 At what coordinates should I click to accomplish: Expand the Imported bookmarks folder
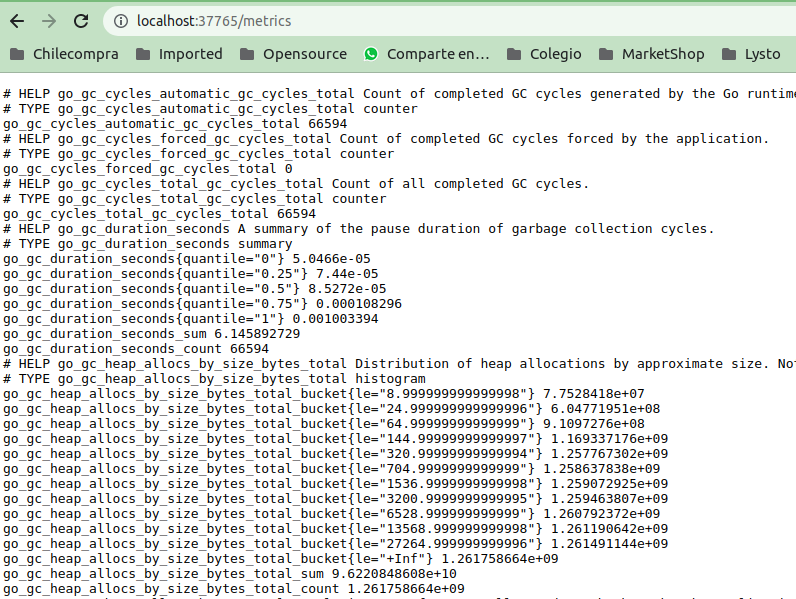point(178,54)
